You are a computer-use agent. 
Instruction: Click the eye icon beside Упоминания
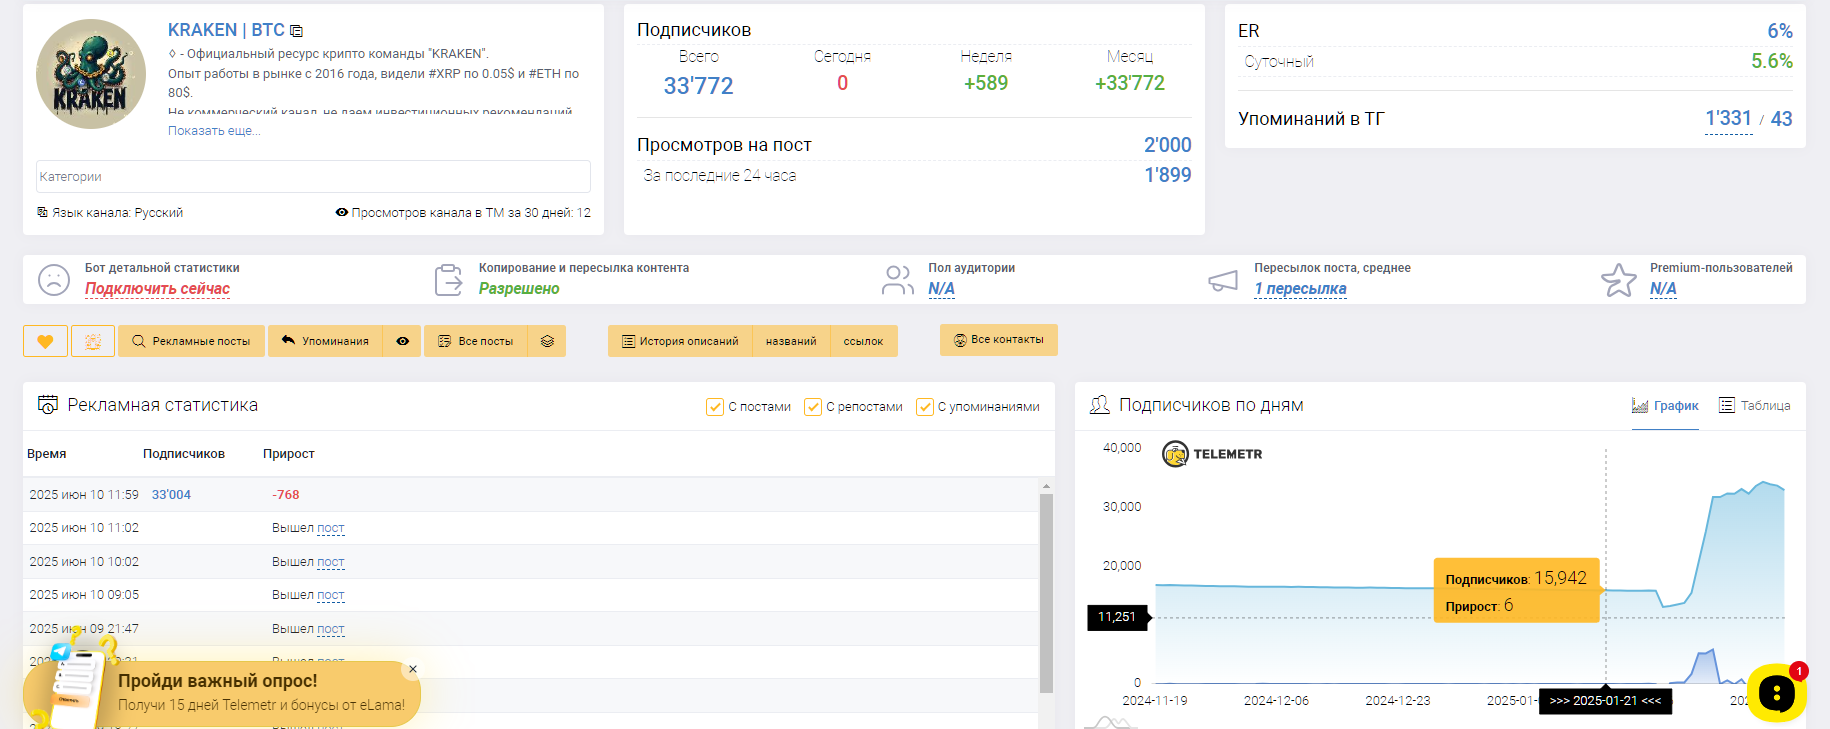point(402,341)
